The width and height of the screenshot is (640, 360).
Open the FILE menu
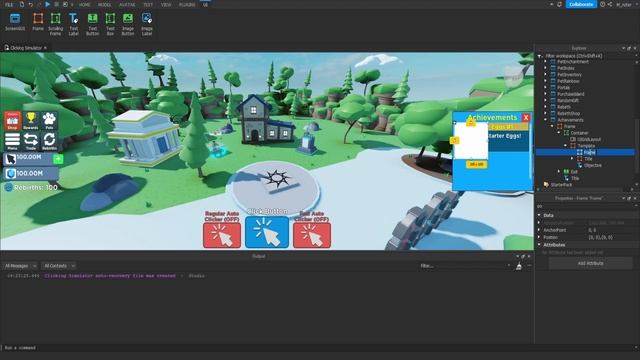click(9, 4)
